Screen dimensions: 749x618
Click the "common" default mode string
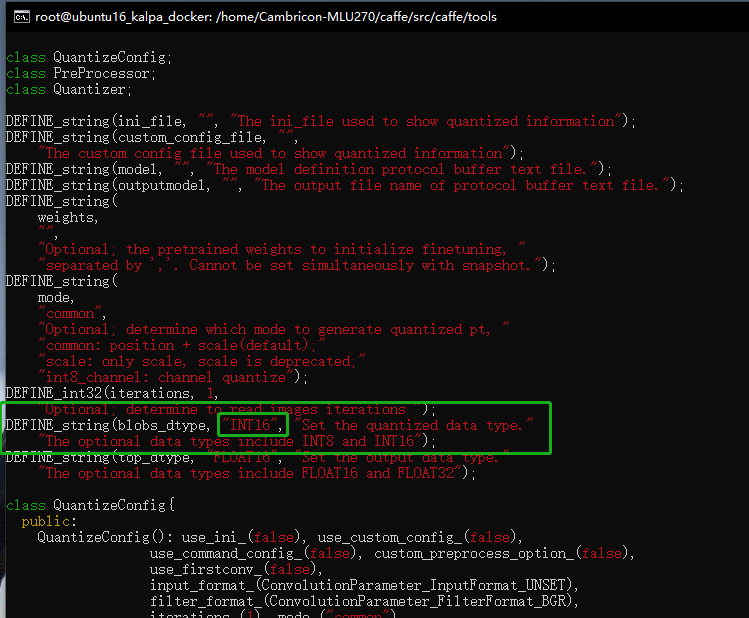point(71,313)
